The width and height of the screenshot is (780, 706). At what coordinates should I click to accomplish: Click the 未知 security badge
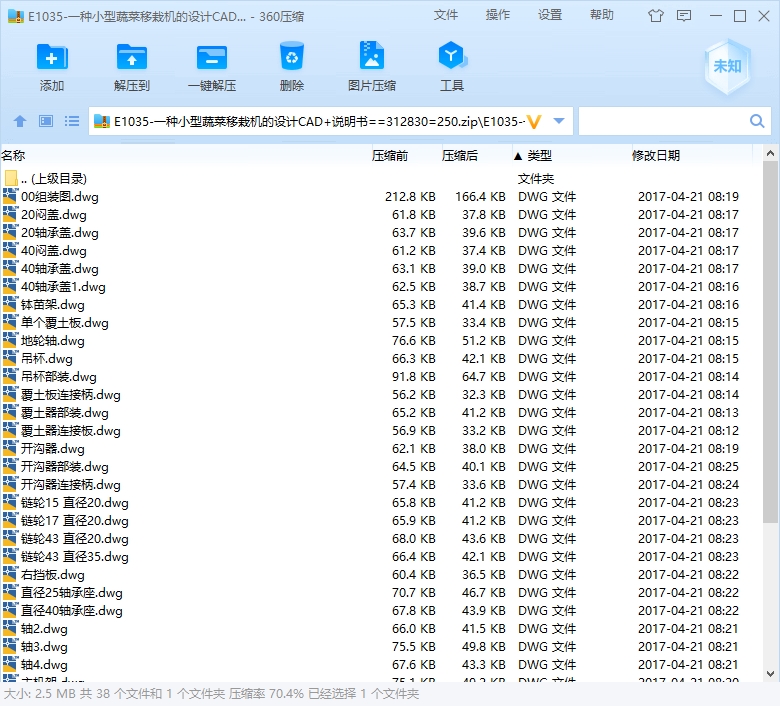pyautogui.click(x=727, y=66)
